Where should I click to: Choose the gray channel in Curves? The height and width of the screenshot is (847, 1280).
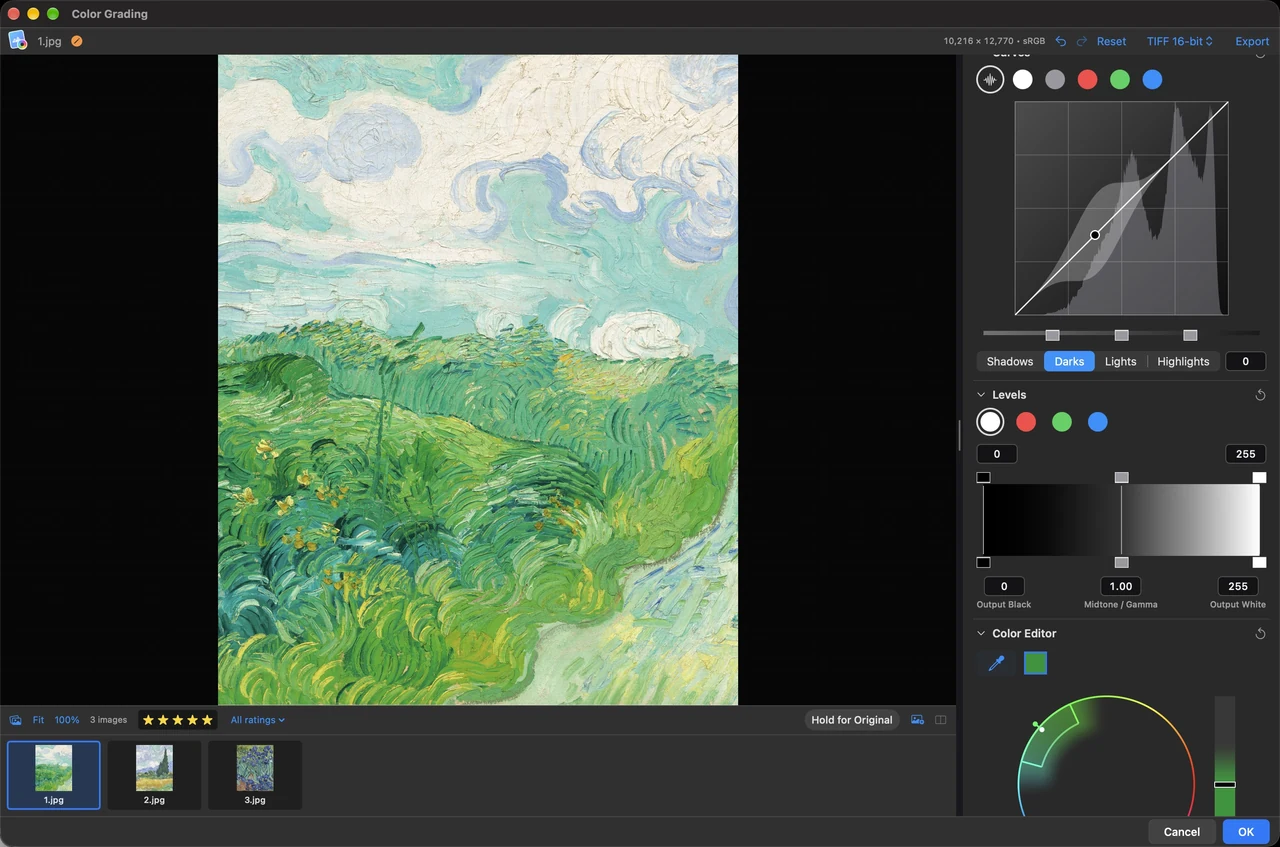[x=1055, y=80]
